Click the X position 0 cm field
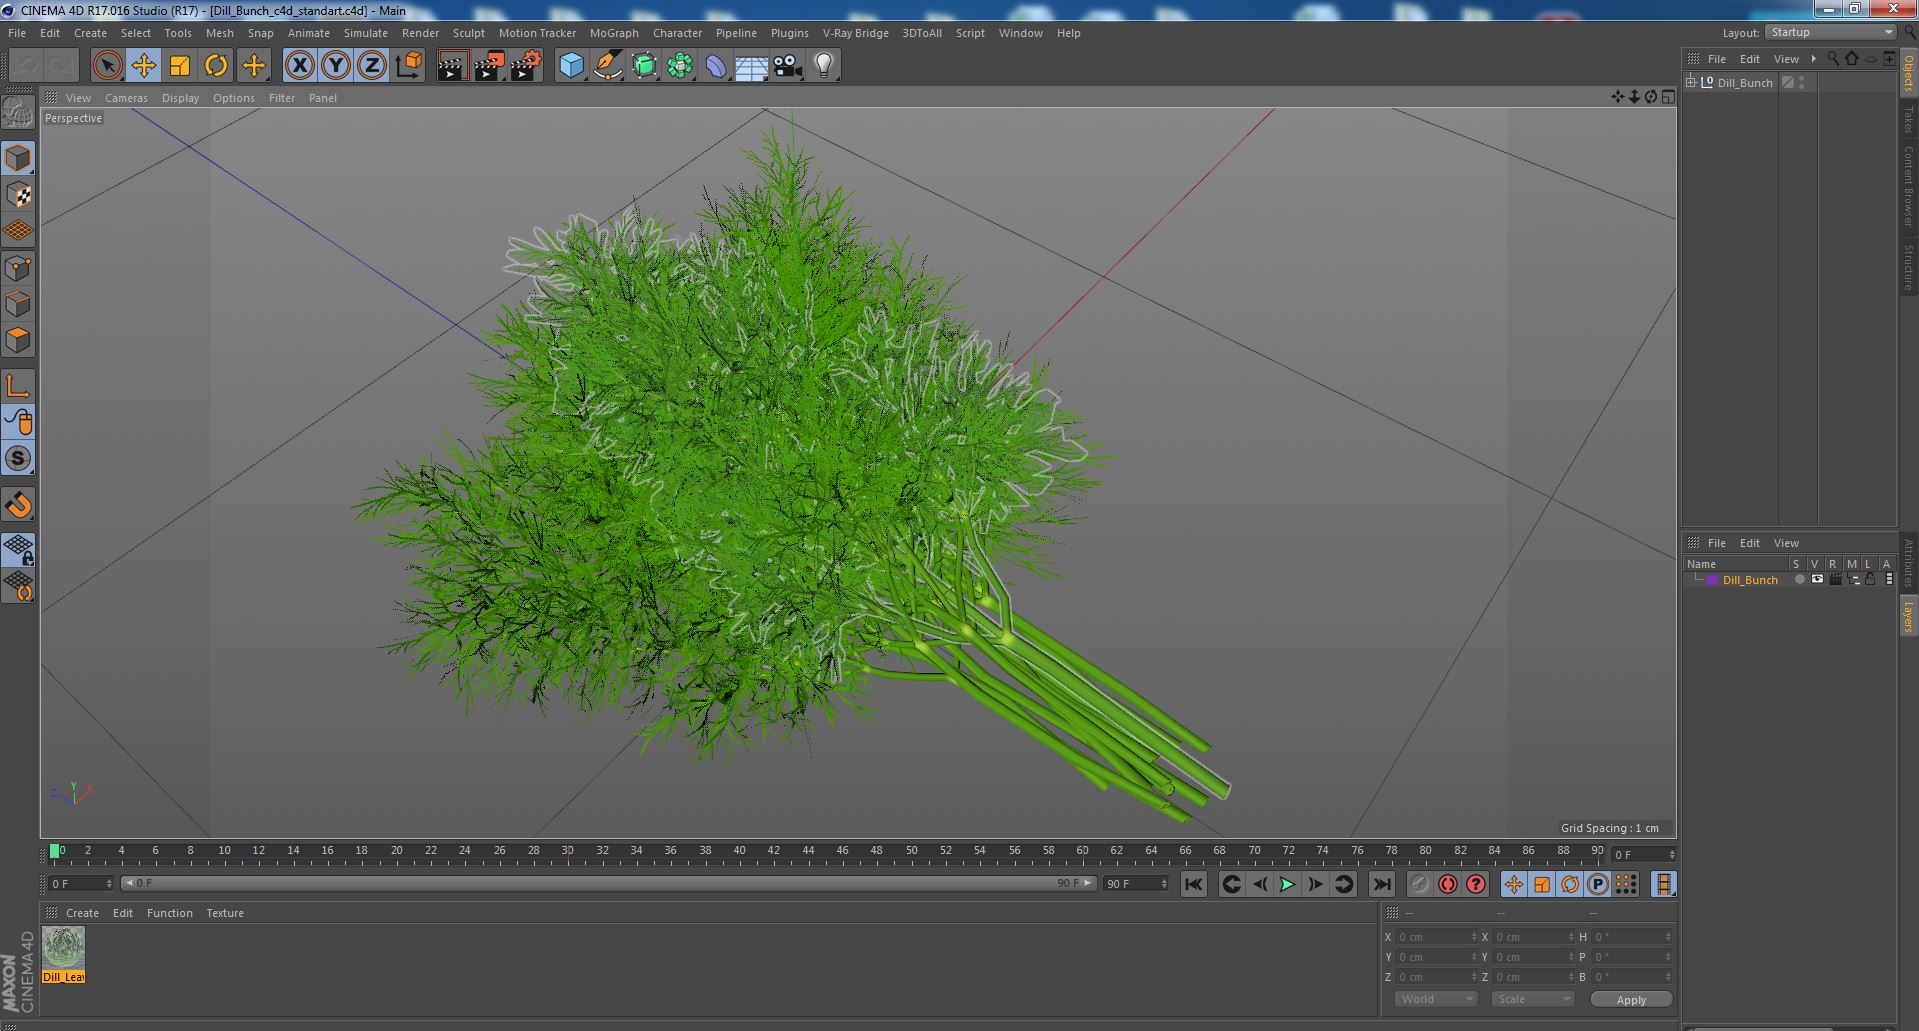Viewport: 1919px width, 1031px height. pos(1436,937)
